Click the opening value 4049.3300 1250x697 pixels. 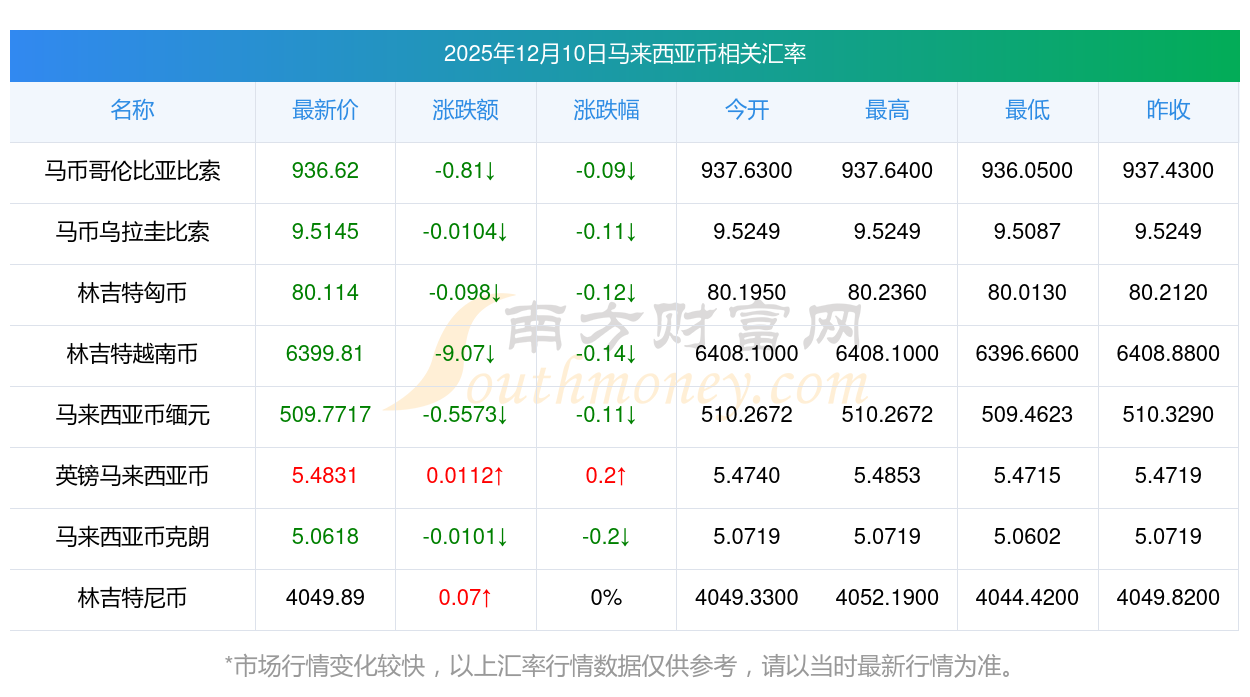747,598
